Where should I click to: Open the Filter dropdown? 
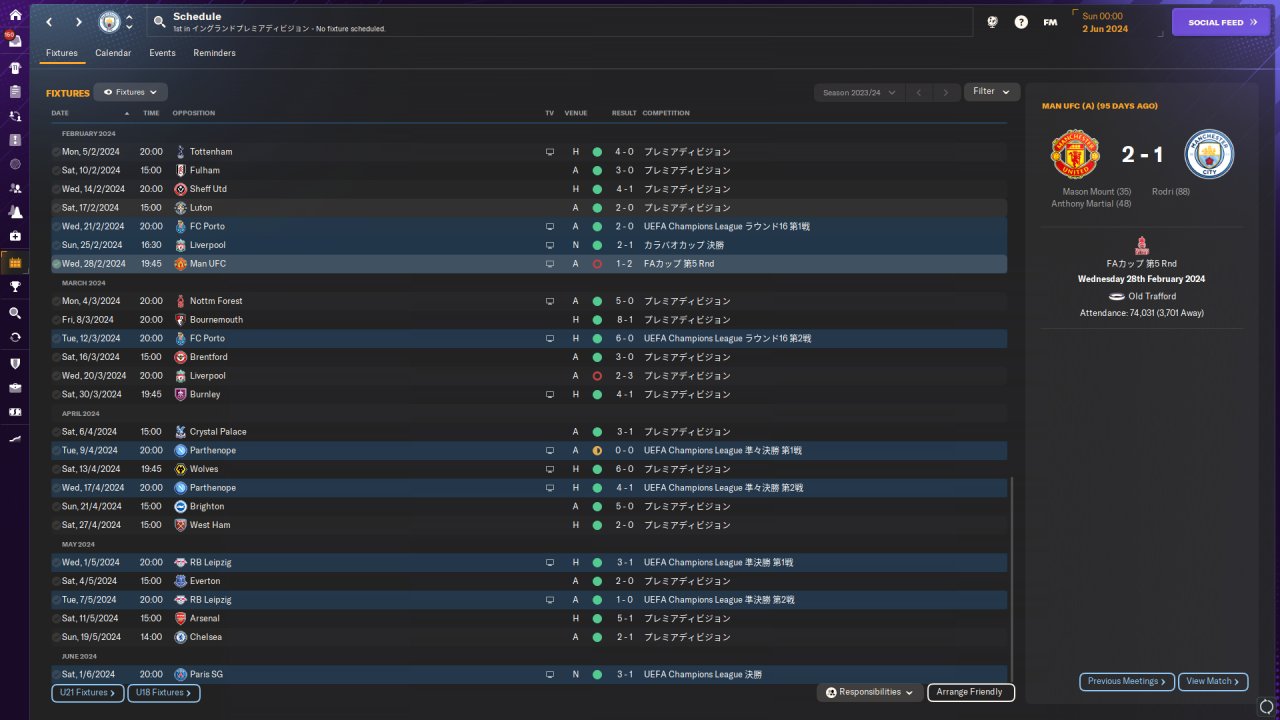[992, 92]
